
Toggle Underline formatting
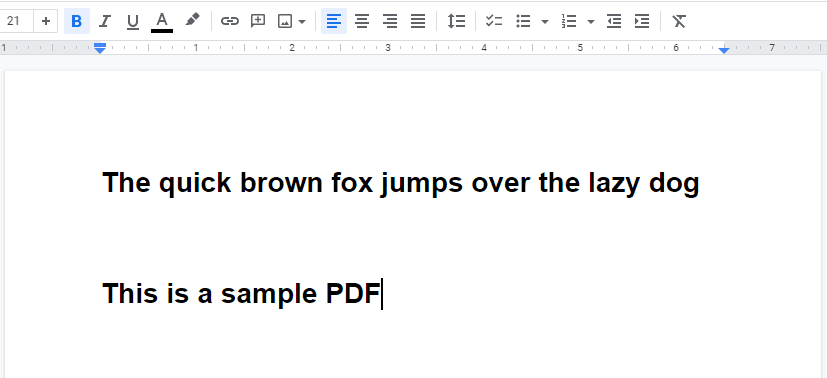[133, 21]
